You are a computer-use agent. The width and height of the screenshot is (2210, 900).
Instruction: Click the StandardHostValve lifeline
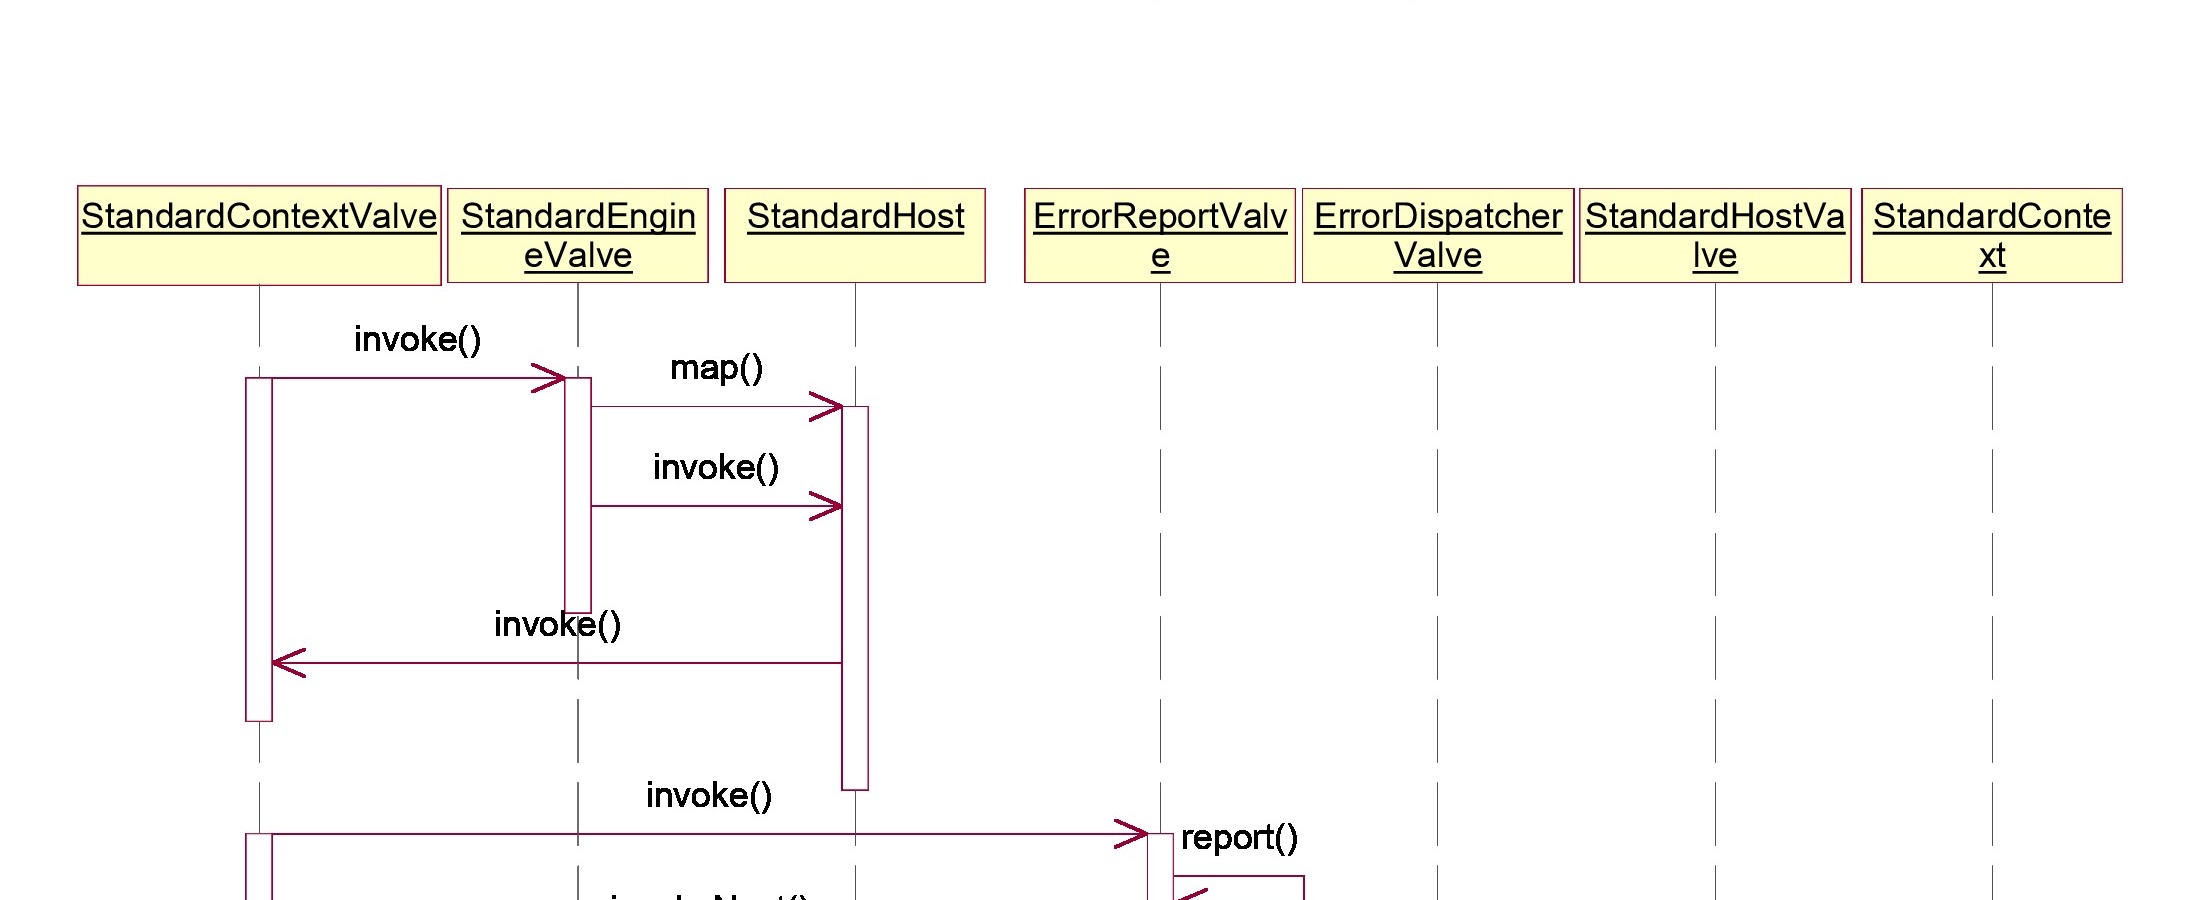click(x=1715, y=590)
